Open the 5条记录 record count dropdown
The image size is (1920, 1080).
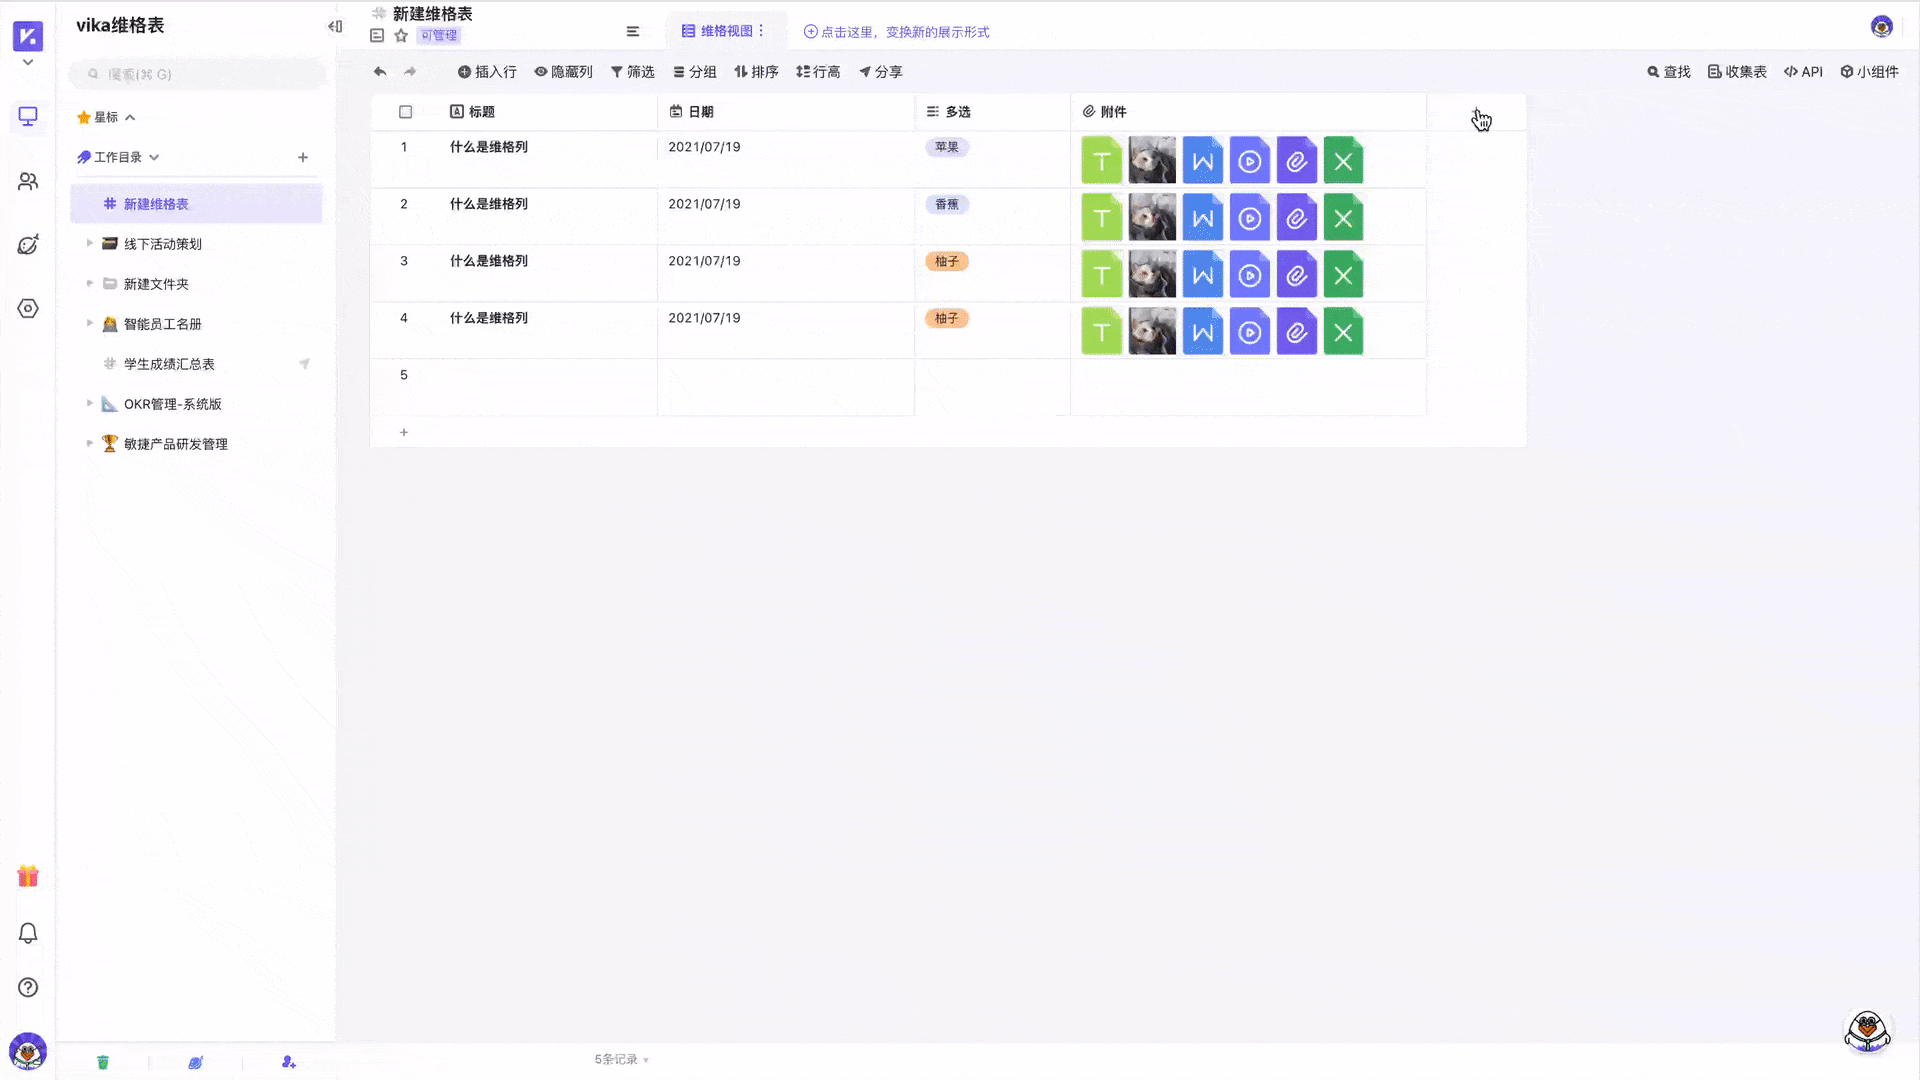pyautogui.click(x=619, y=1059)
